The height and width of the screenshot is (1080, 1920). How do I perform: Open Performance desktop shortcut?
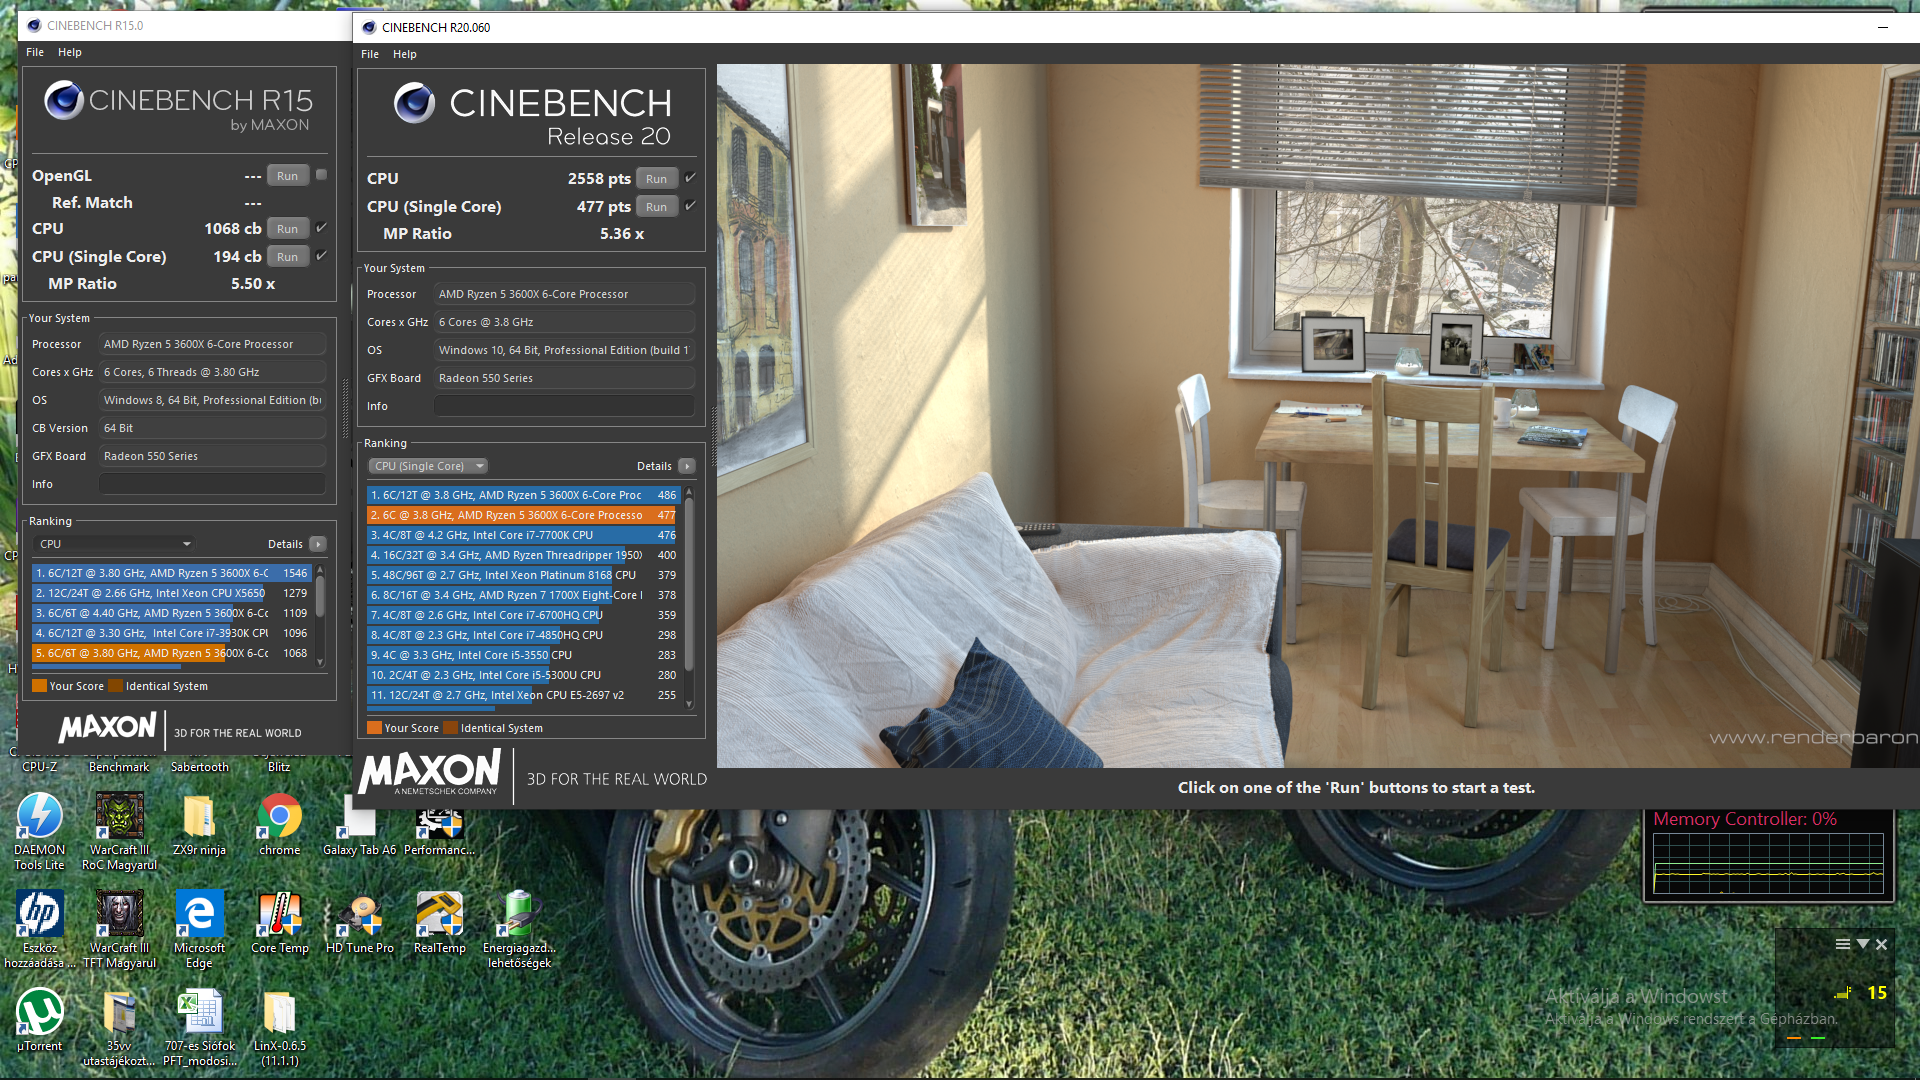439,823
